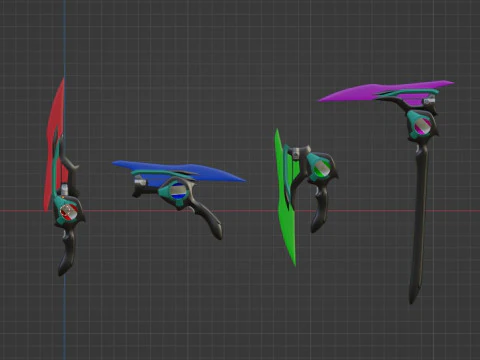This screenshot has width=480, height=360.
Task: Select the red-glowing core of the red weapon
Action: [69, 212]
